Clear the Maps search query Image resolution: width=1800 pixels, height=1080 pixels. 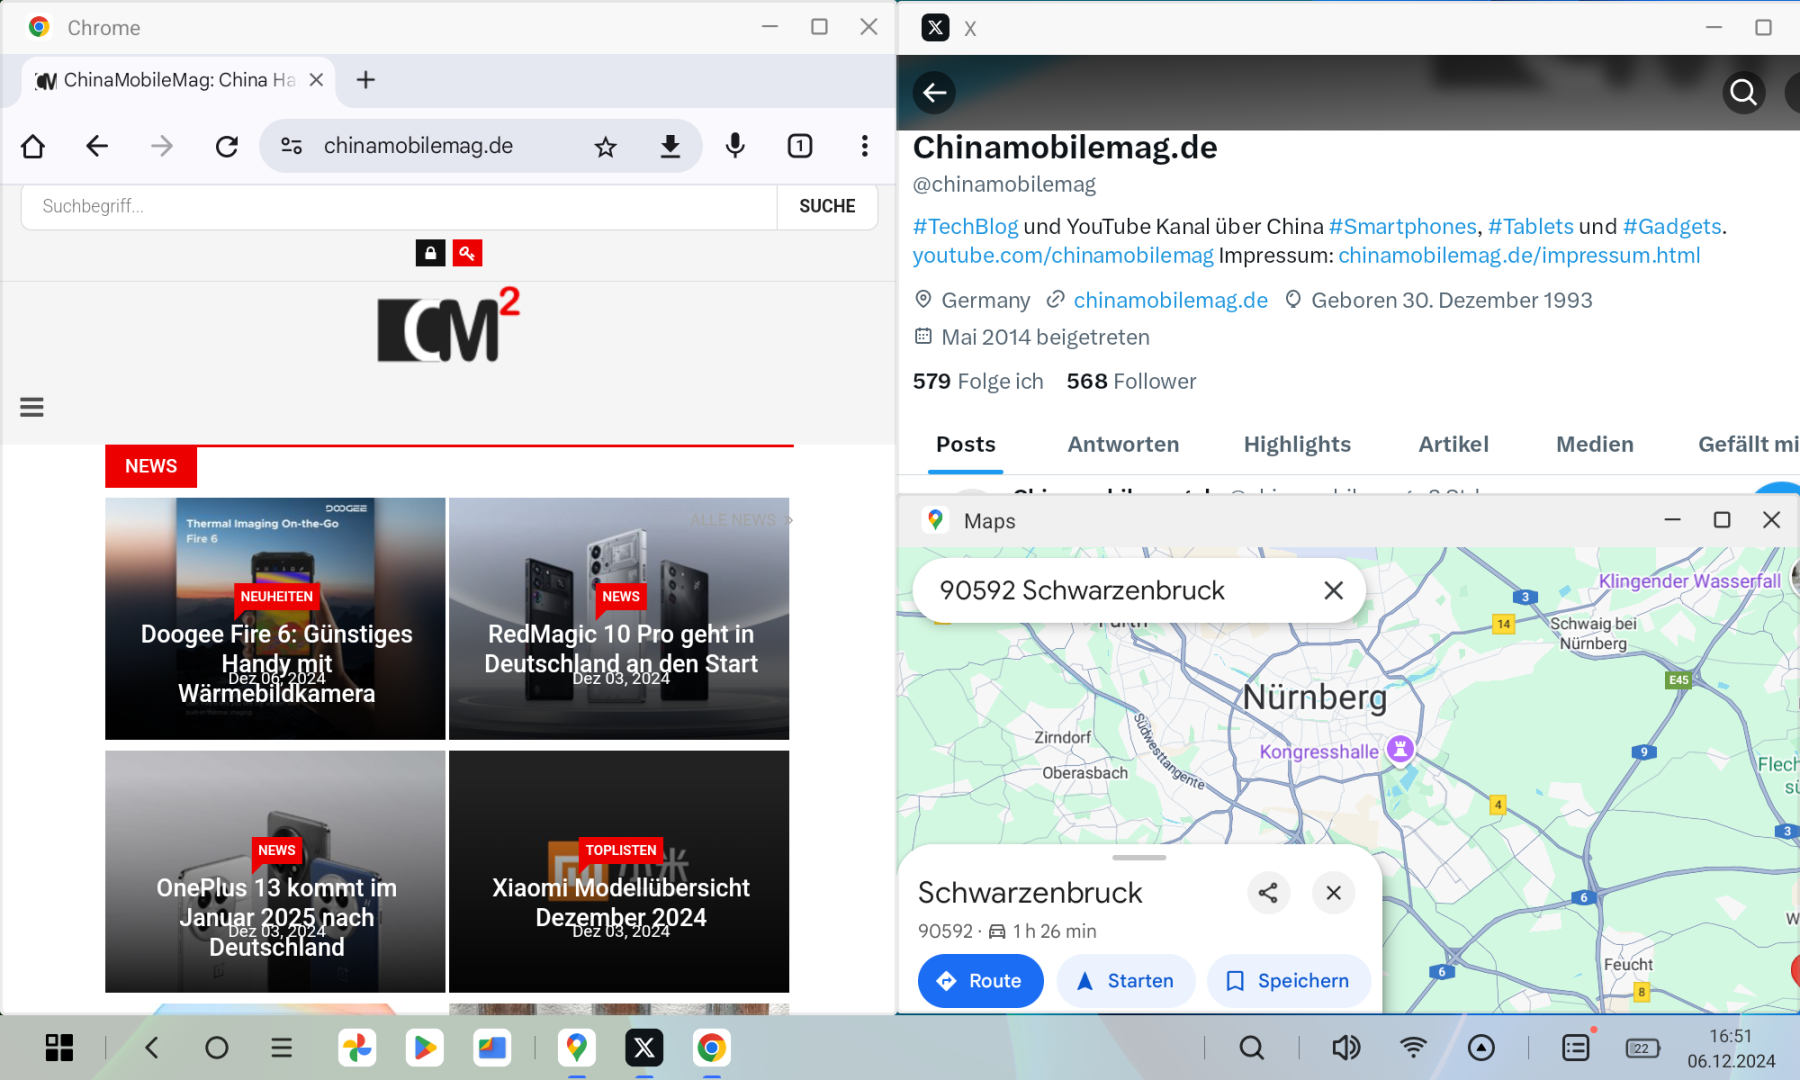click(x=1333, y=590)
